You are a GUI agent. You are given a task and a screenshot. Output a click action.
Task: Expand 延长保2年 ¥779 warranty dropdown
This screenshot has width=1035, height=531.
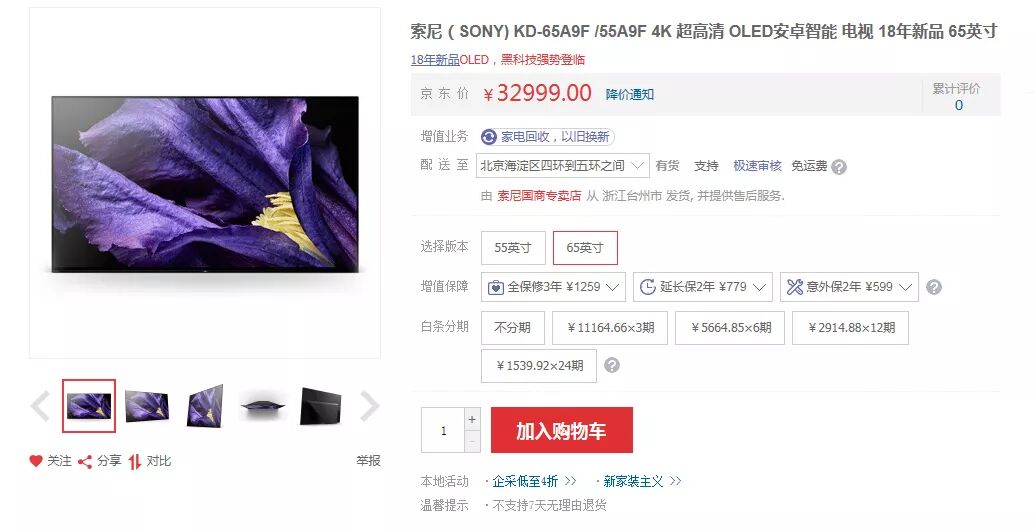[702, 287]
